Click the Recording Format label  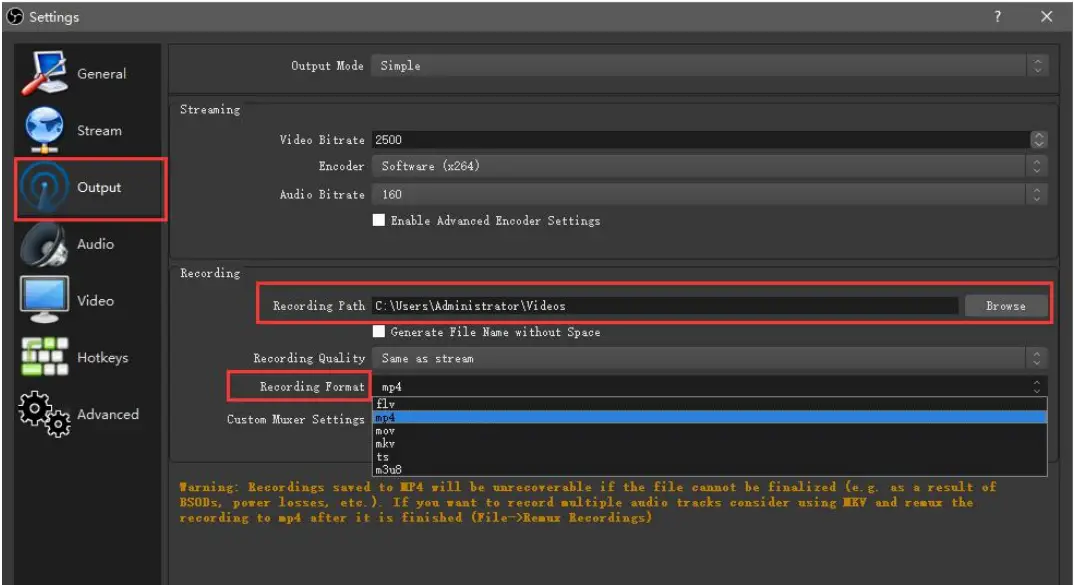312,387
